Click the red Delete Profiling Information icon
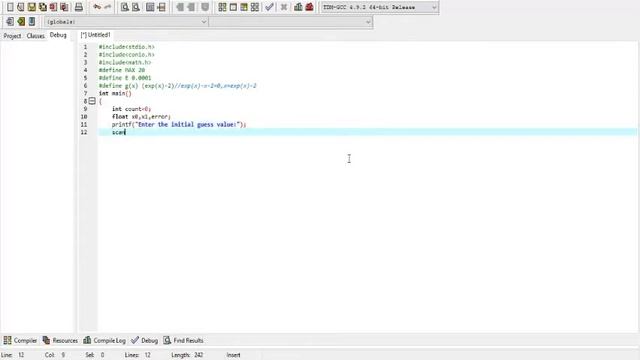 pyautogui.click(x=309, y=7)
